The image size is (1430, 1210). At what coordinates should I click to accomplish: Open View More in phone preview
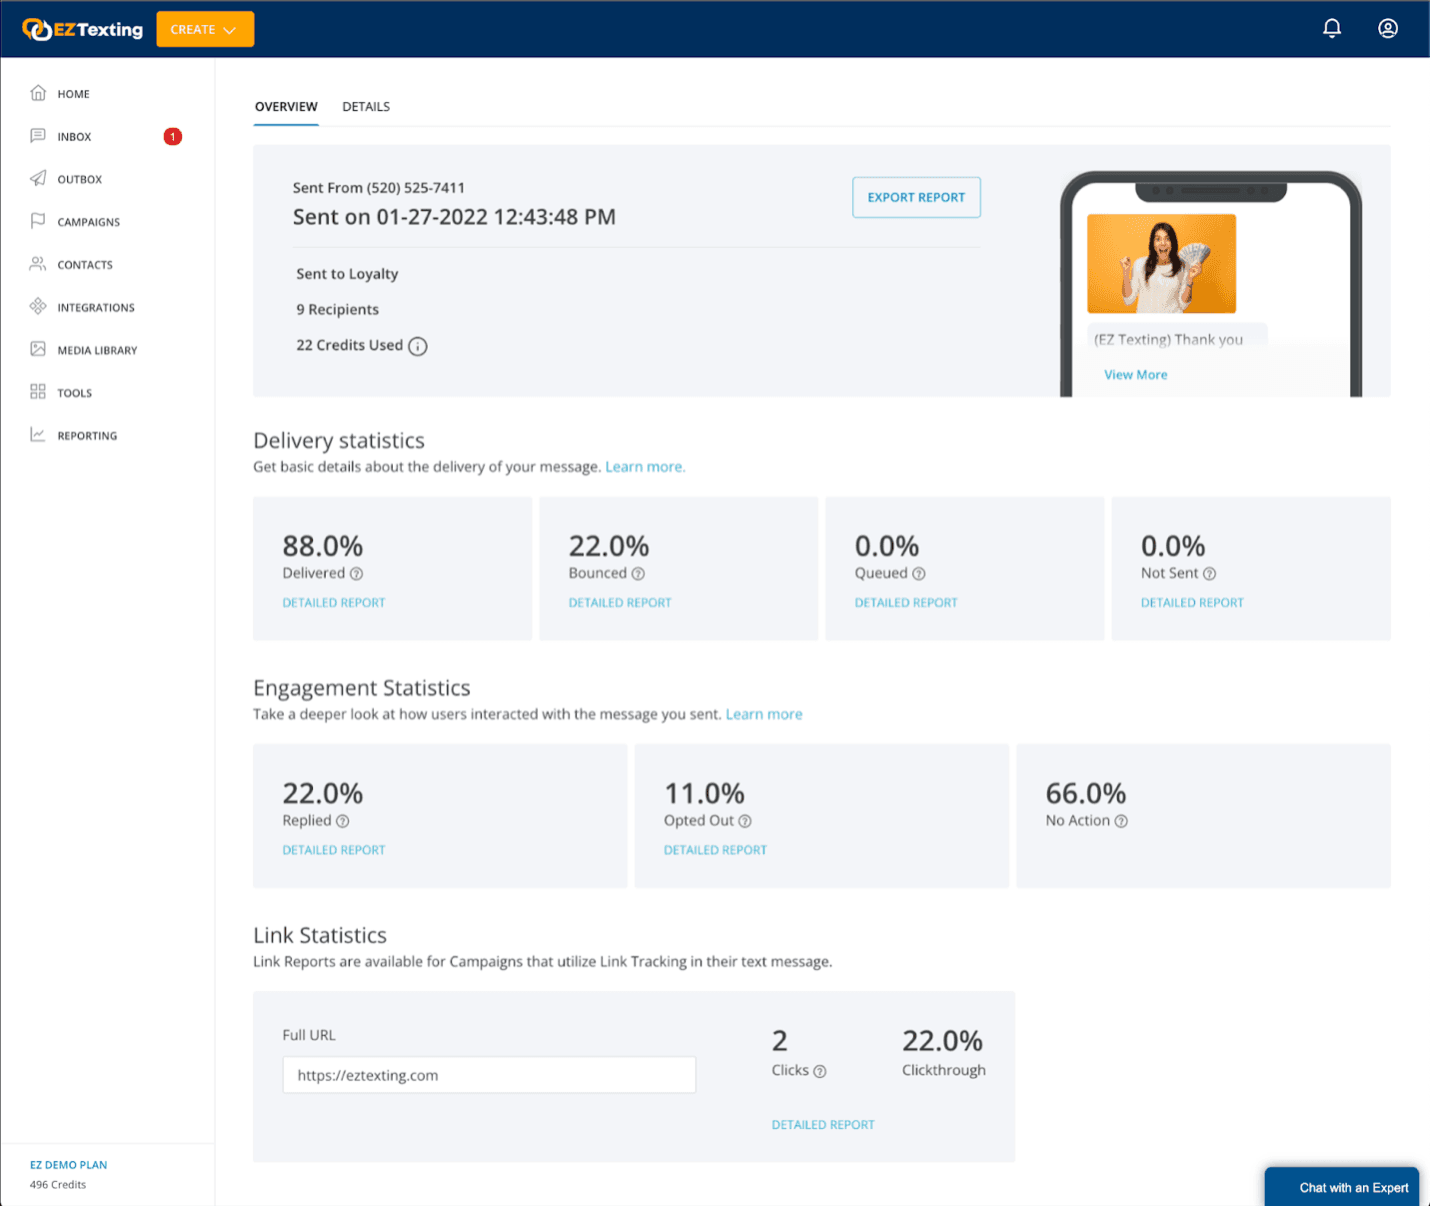coord(1135,375)
